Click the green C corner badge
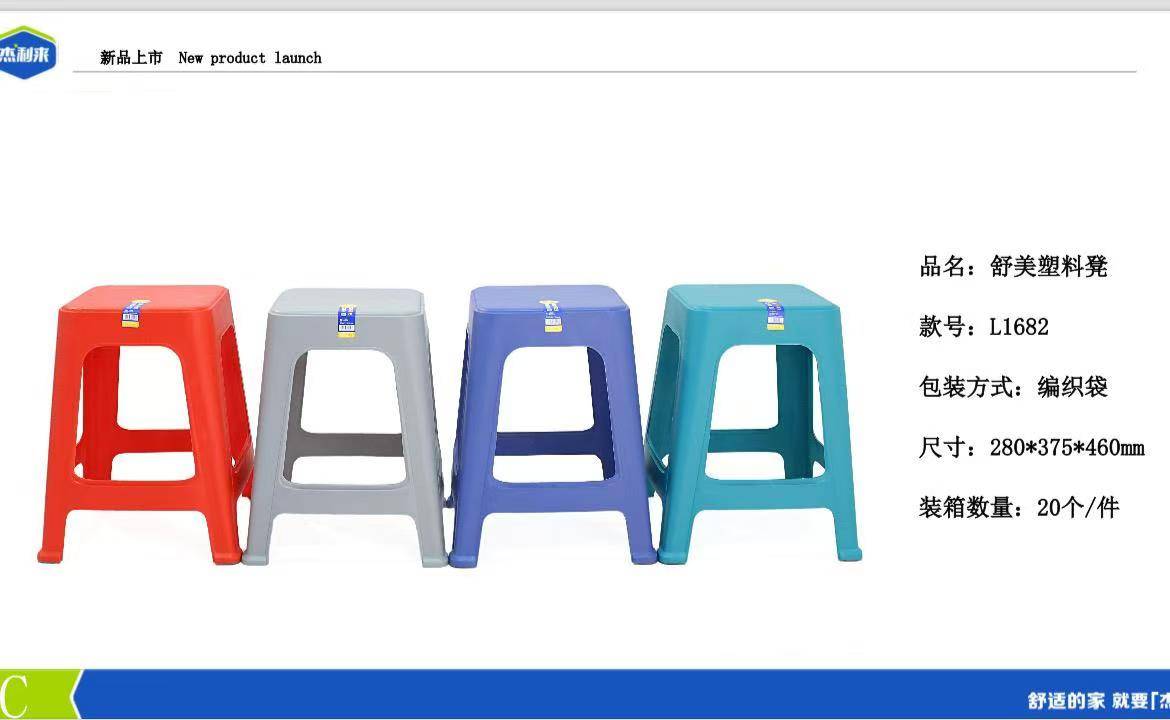The height and width of the screenshot is (720, 1170). pos(37,695)
